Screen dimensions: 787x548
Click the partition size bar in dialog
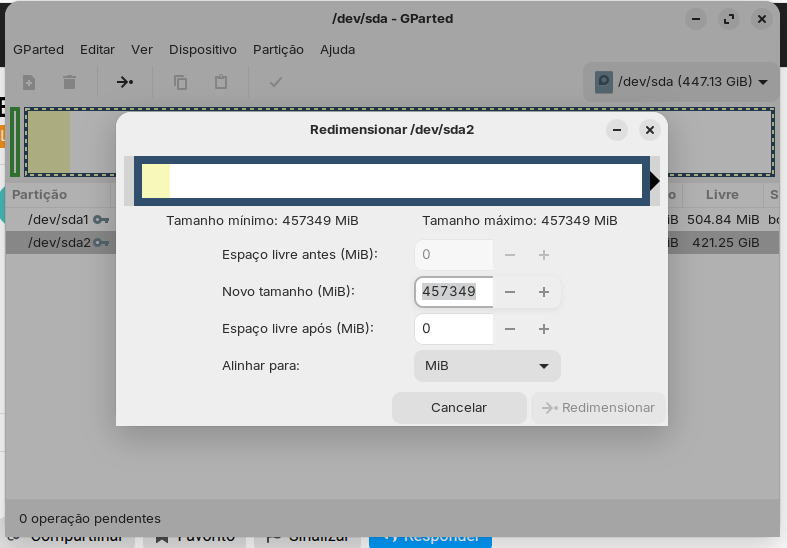[392, 181]
